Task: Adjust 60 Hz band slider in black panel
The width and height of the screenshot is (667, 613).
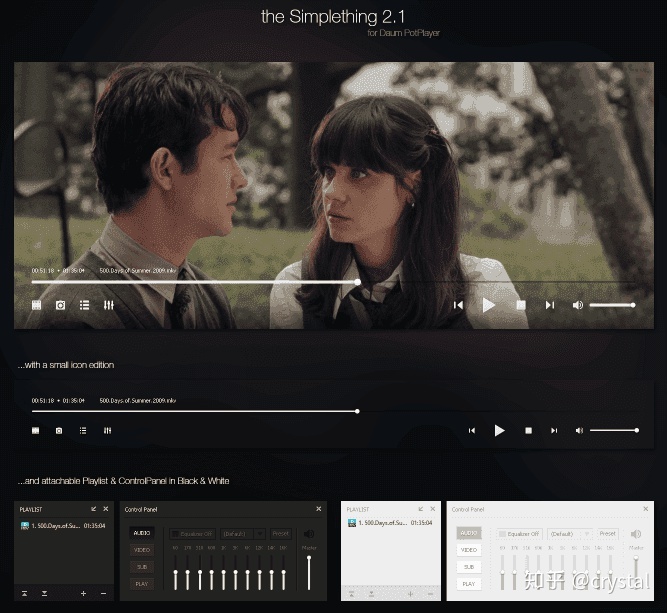Action: 175,573
